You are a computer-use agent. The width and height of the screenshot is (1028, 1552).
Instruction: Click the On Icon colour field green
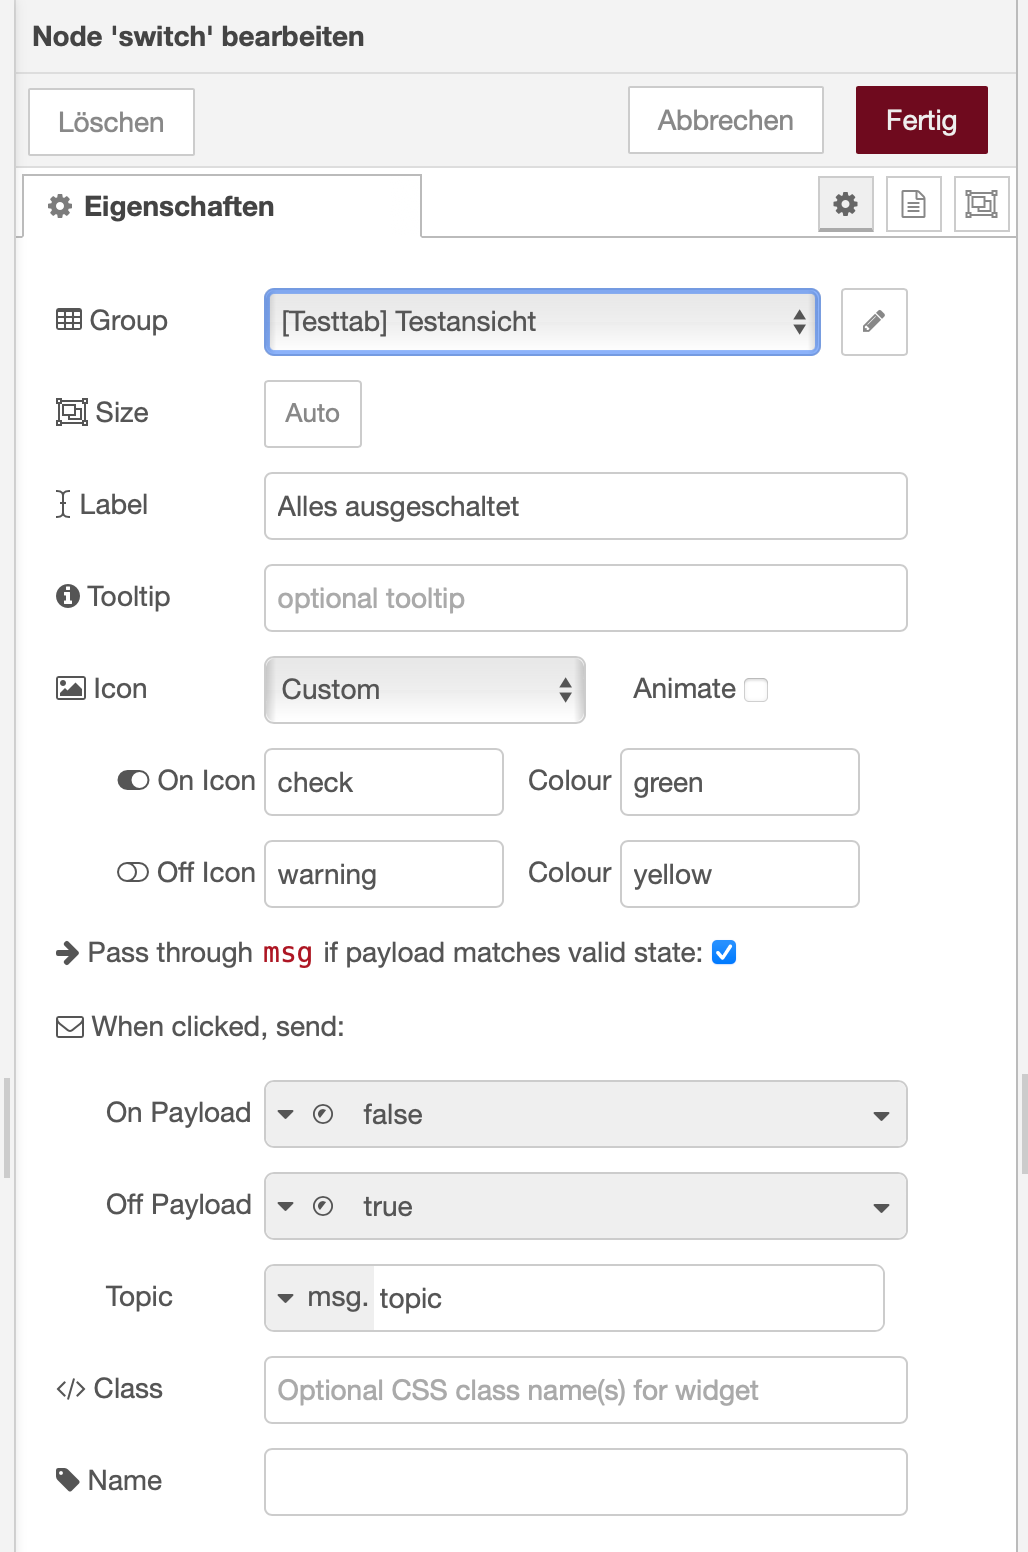(x=739, y=782)
